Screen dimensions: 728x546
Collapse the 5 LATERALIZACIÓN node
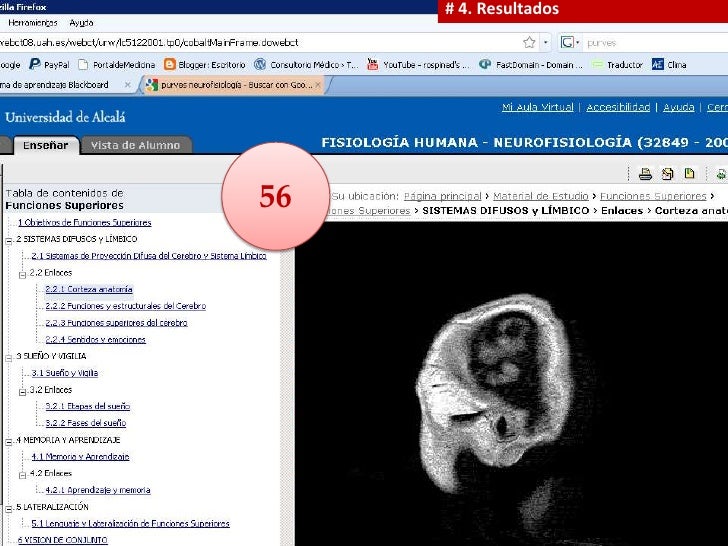(x=9, y=508)
